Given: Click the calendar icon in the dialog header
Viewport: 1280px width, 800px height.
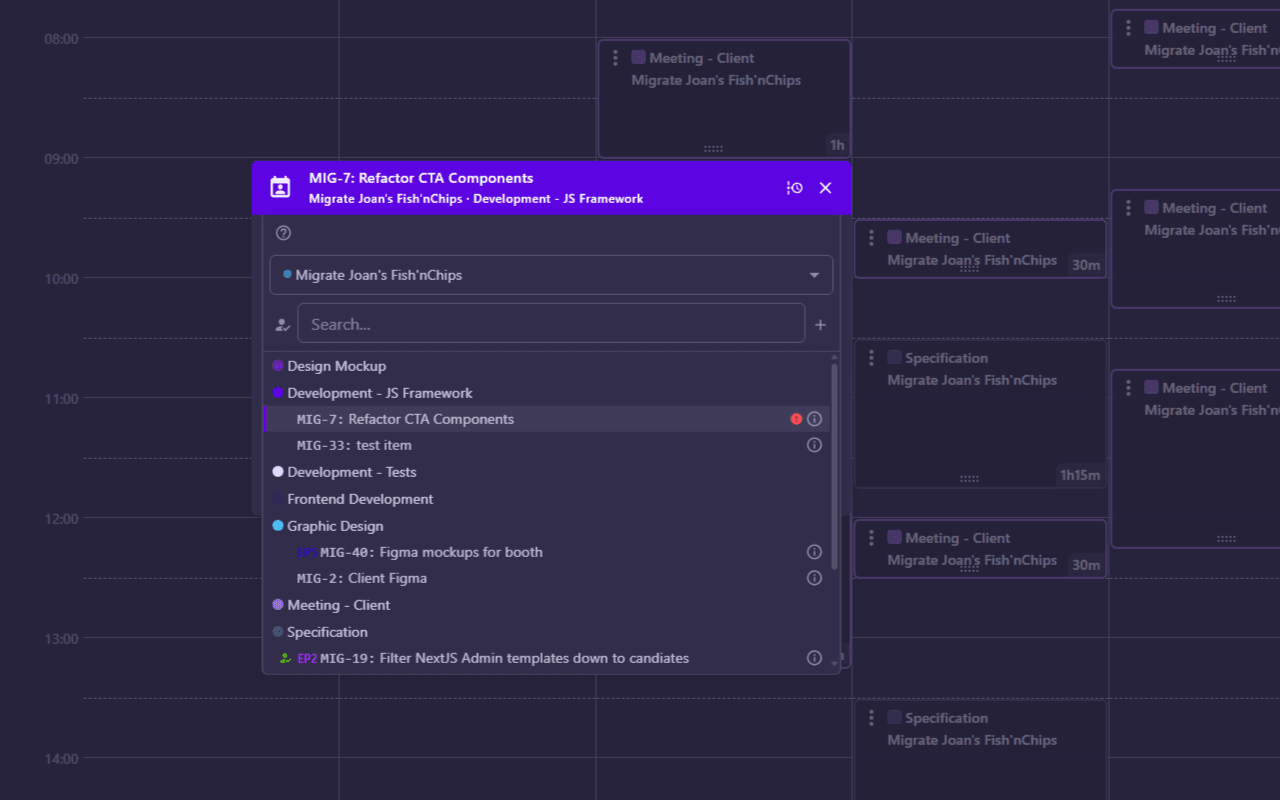Looking at the screenshot, I should [x=279, y=186].
